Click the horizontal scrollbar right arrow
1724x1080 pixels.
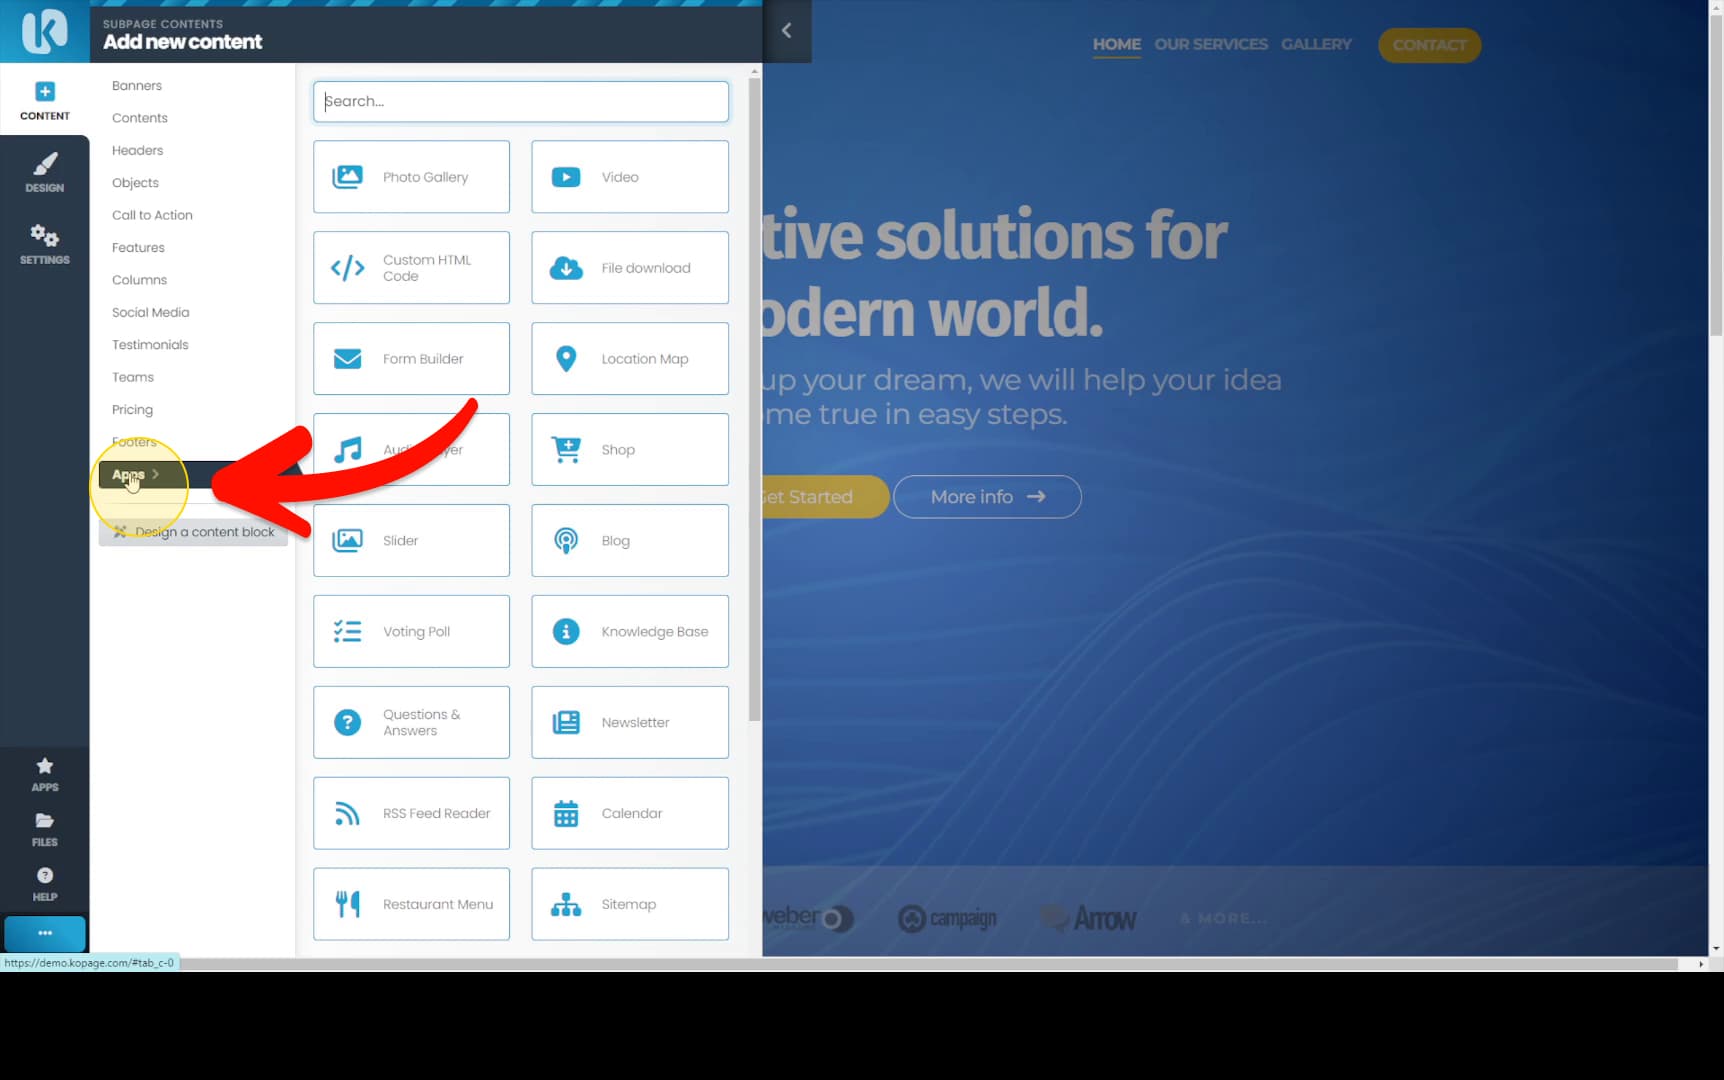click(1701, 964)
